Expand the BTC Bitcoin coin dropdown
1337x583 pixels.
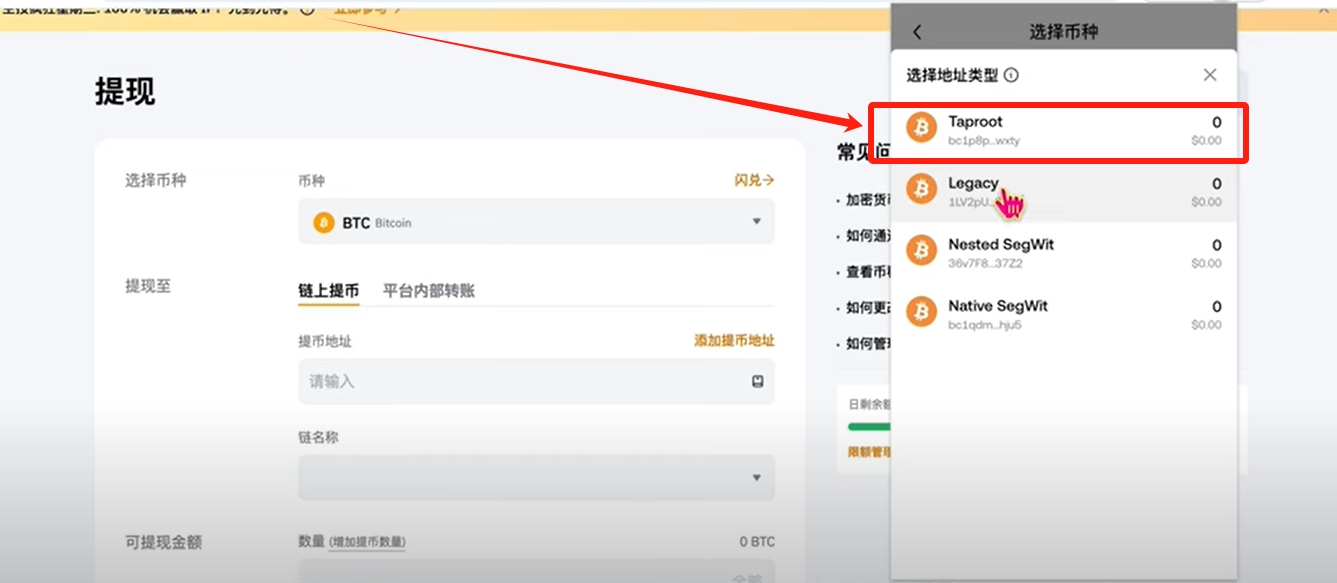pyautogui.click(x=536, y=222)
